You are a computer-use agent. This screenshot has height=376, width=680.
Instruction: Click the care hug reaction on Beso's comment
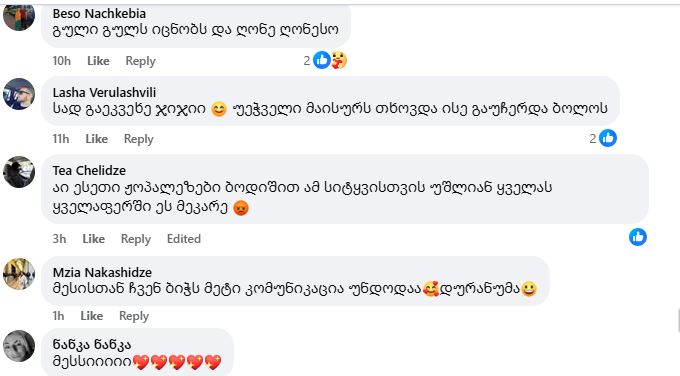click(x=339, y=60)
